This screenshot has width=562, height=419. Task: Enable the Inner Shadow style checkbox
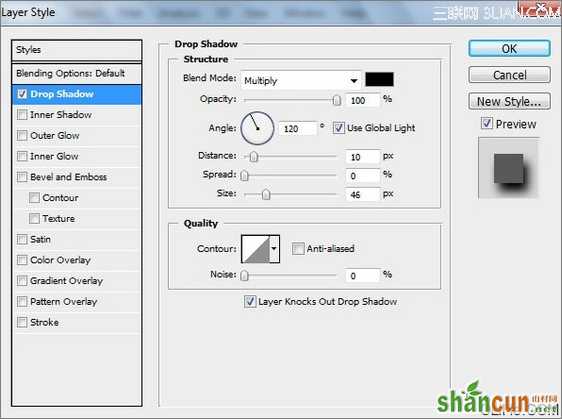click(x=22, y=115)
